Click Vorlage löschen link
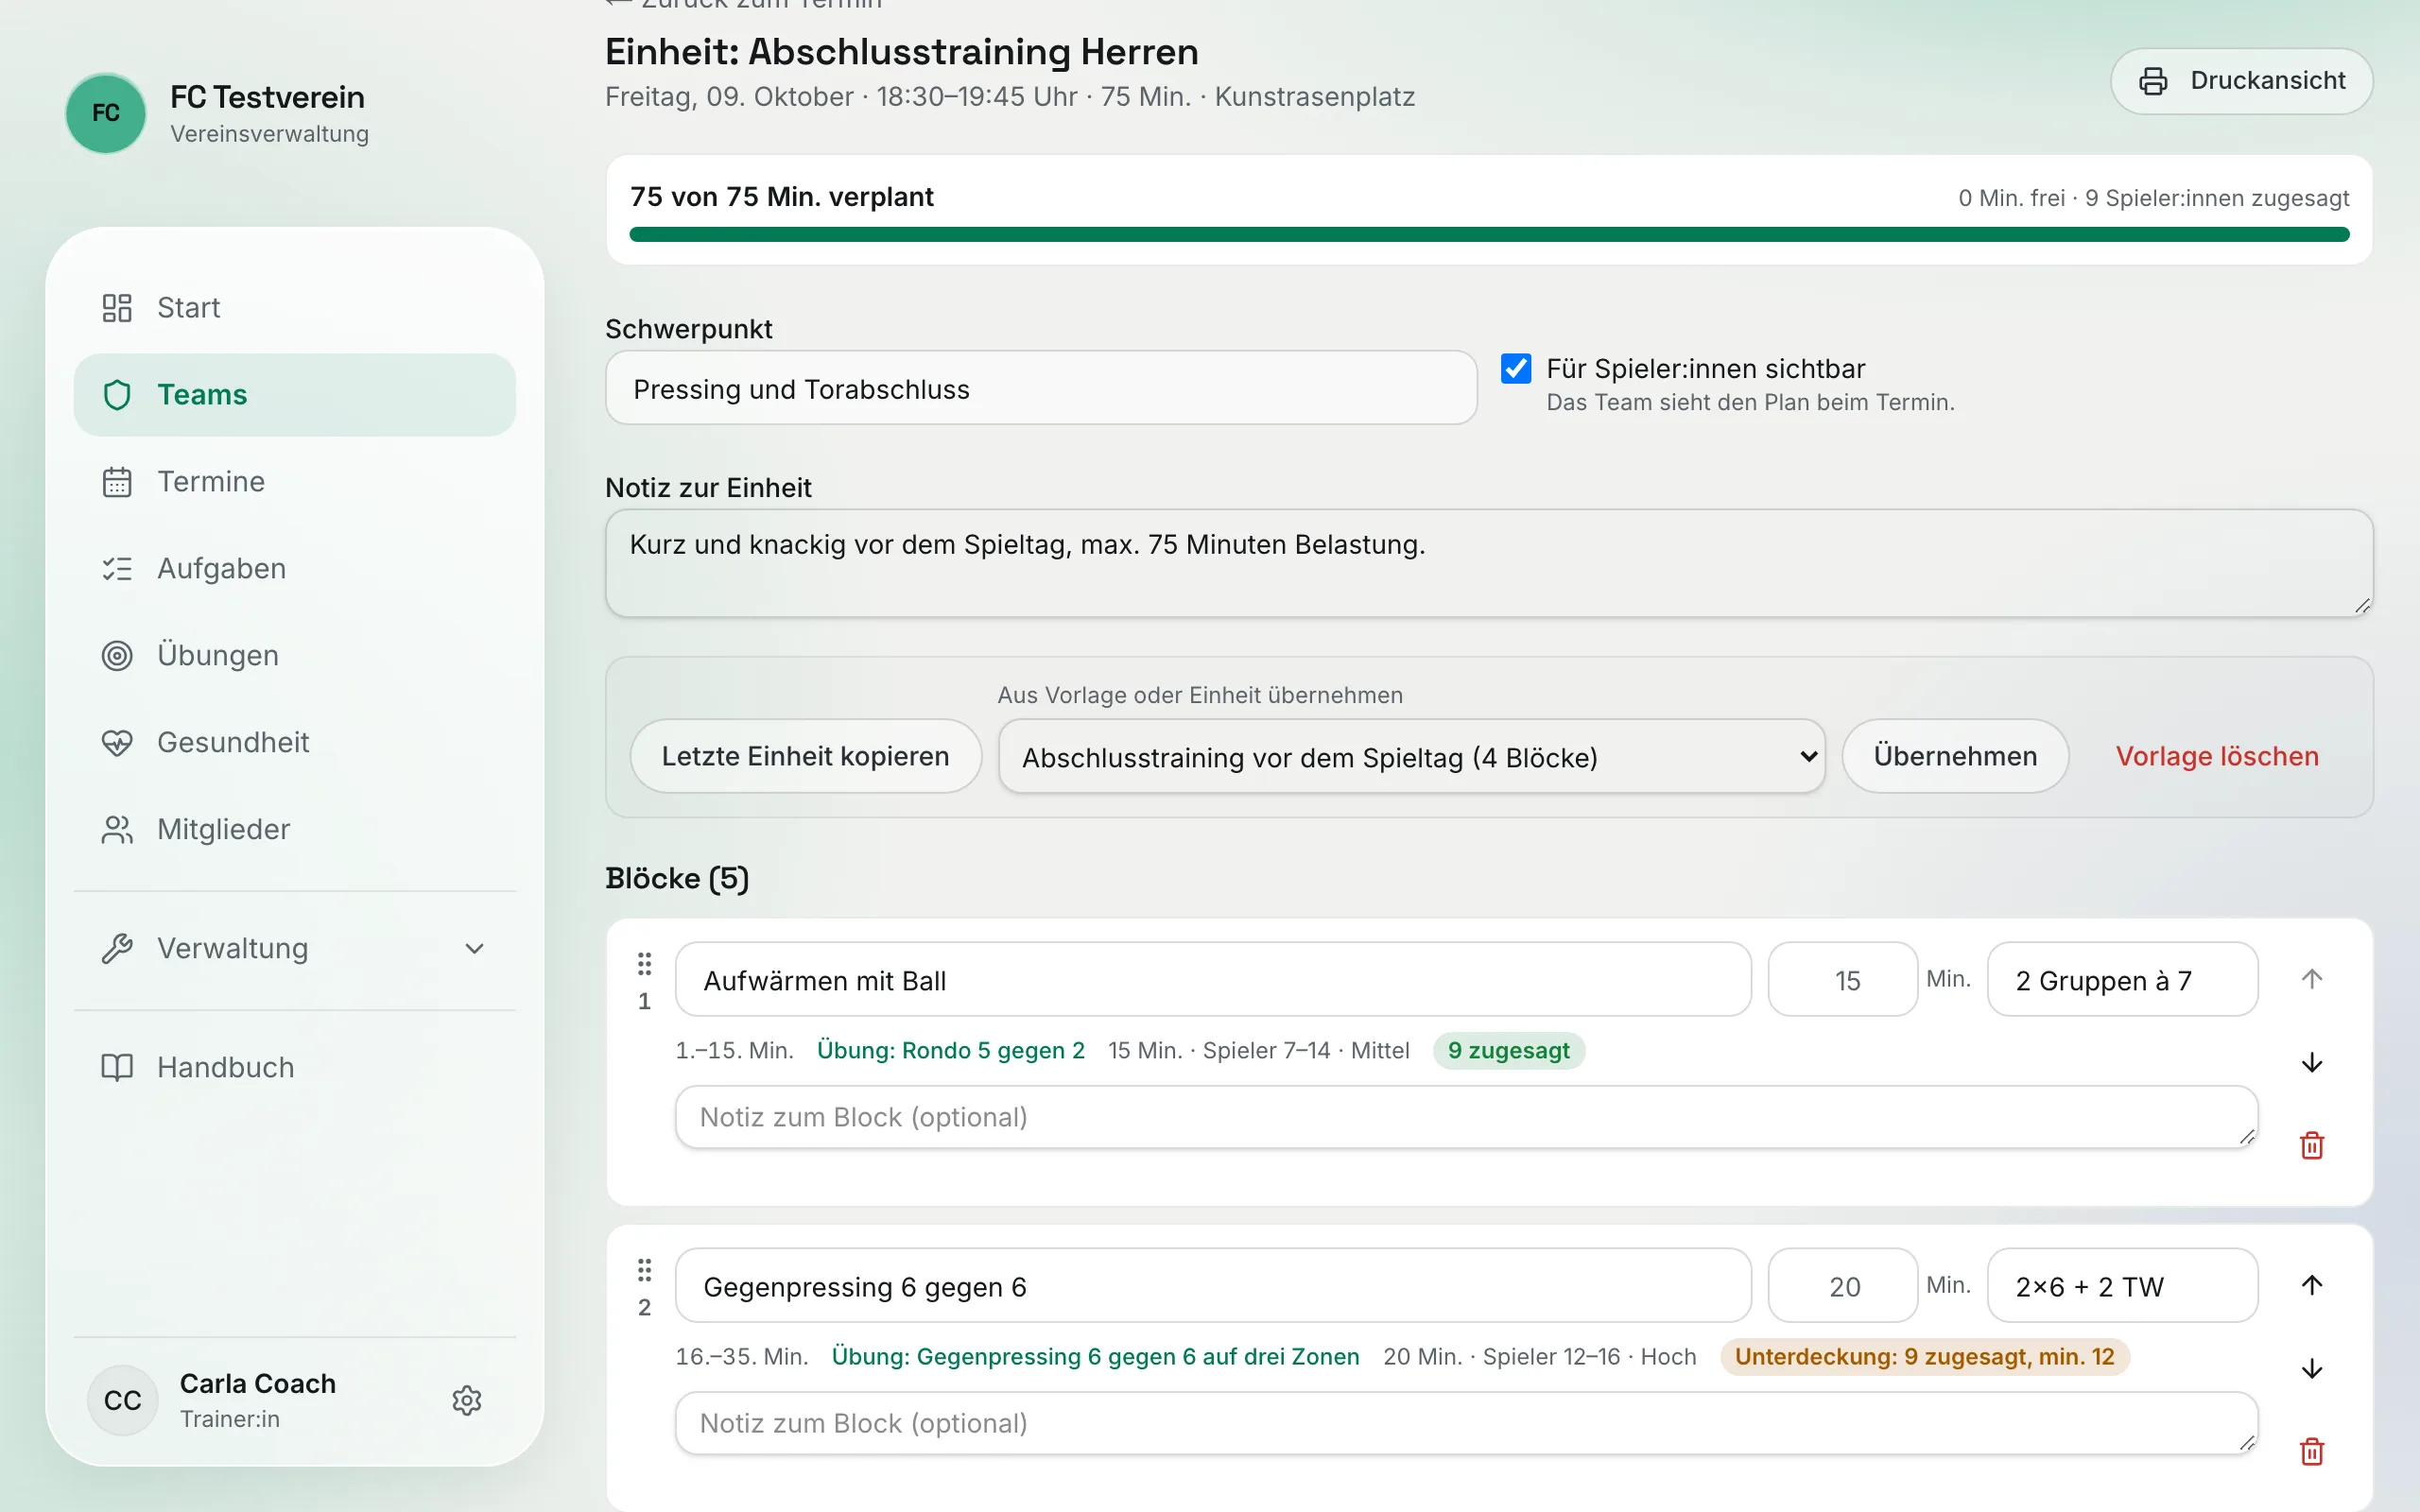The width and height of the screenshot is (2420, 1512). pyautogui.click(x=2217, y=756)
